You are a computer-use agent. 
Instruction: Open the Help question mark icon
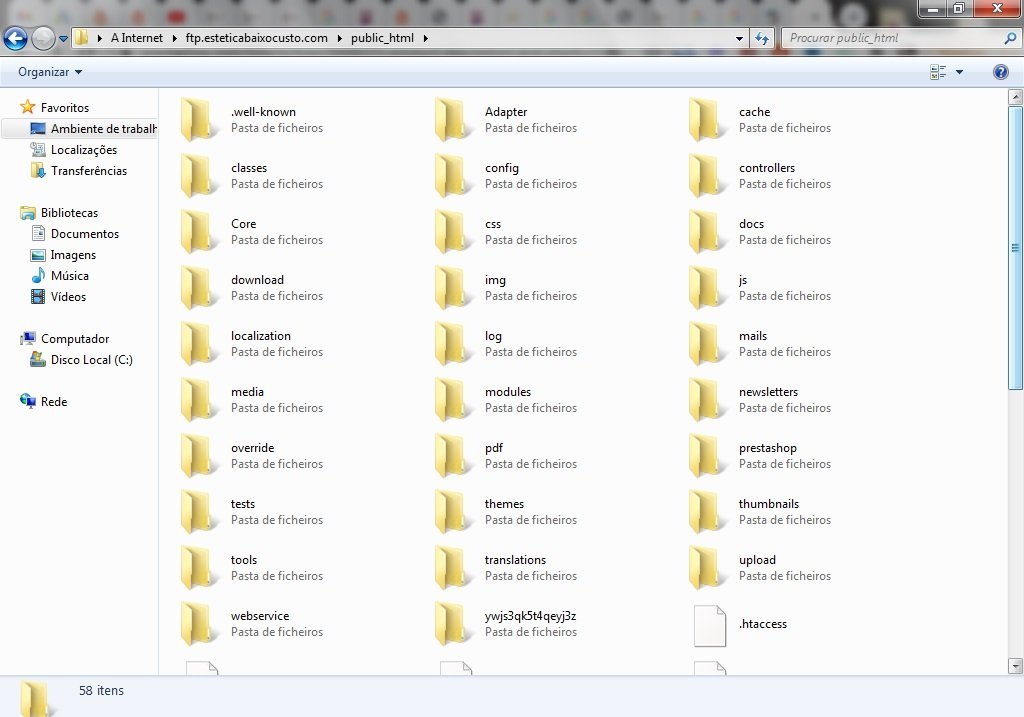click(1000, 72)
